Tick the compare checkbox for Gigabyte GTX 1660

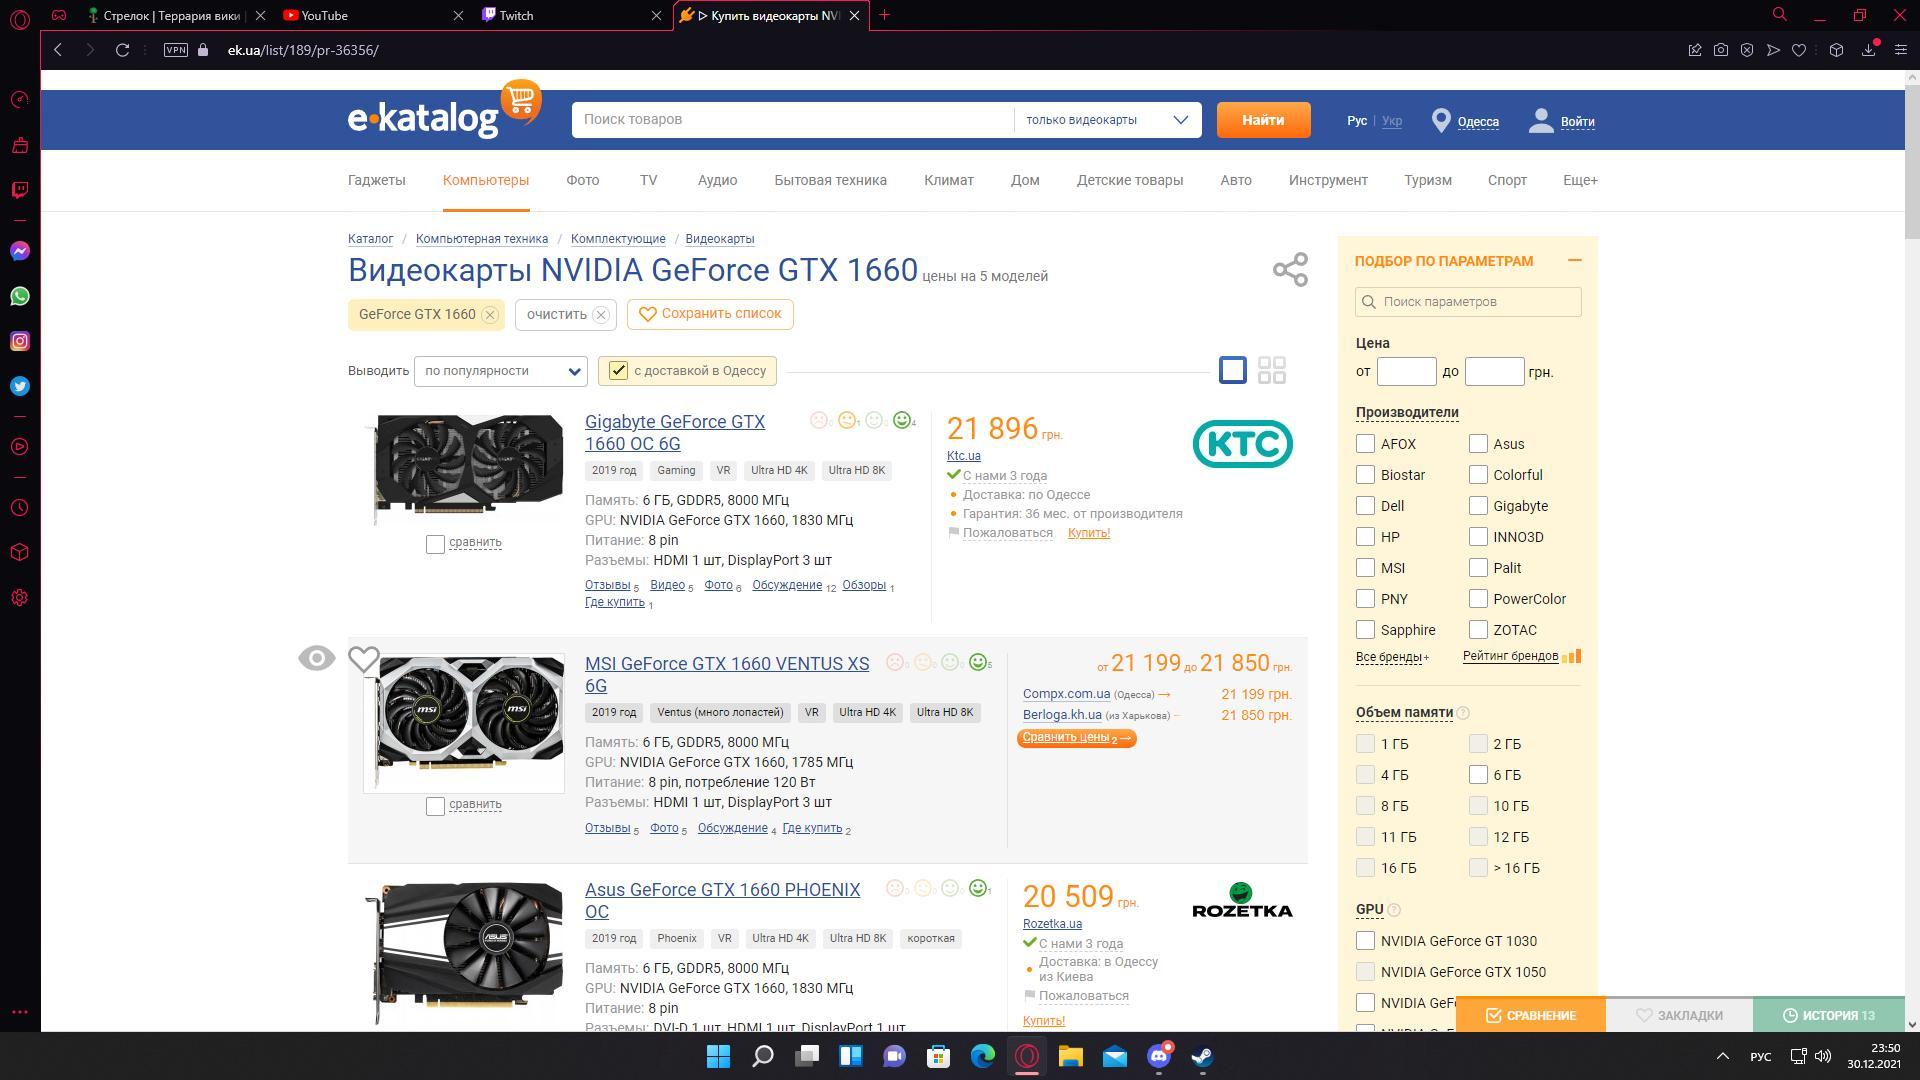tap(435, 544)
